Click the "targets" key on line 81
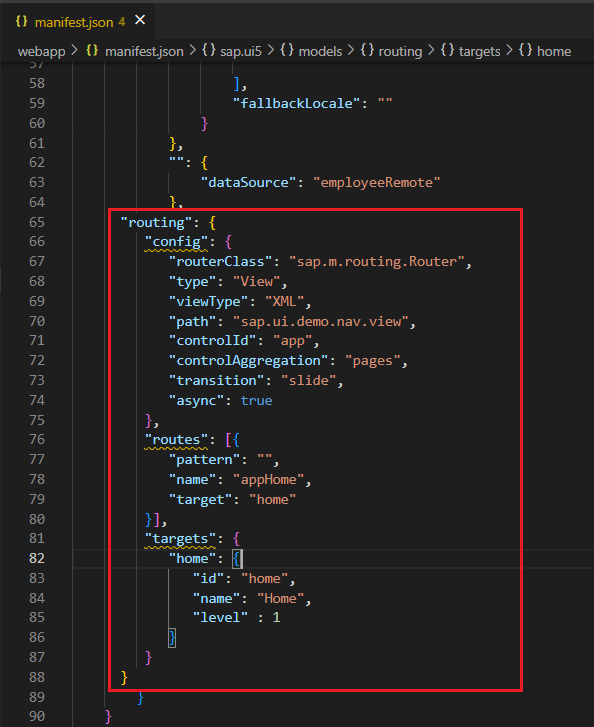Image resolution: width=594 pixels, height=727 pixels. (180, 539)
